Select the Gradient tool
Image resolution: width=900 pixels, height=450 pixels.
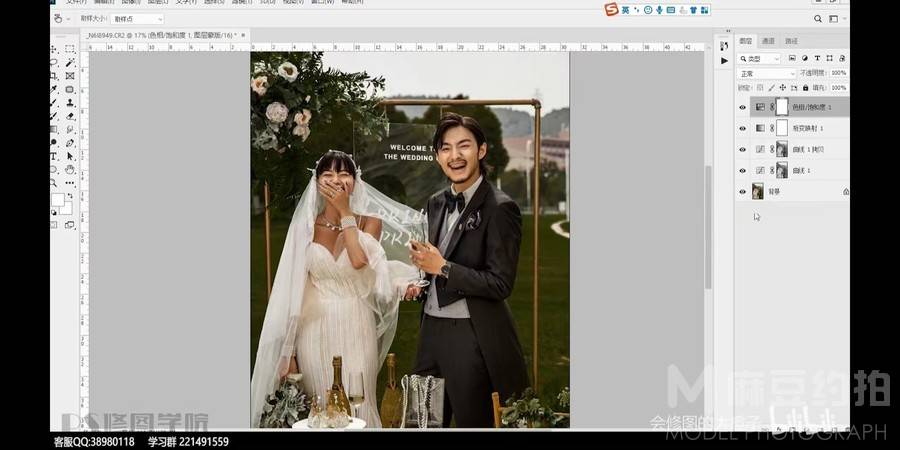(54, 129)
